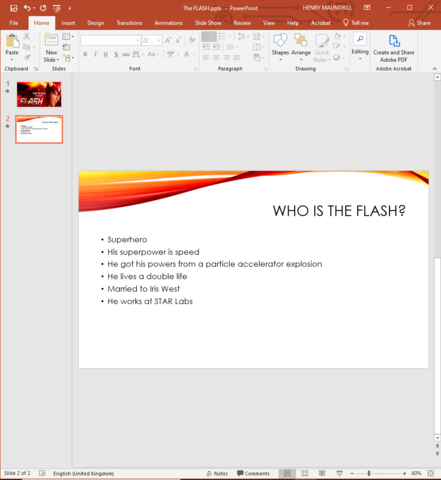Click the Tell me search box
Viewport: 441px width, 480px height.
356,23
